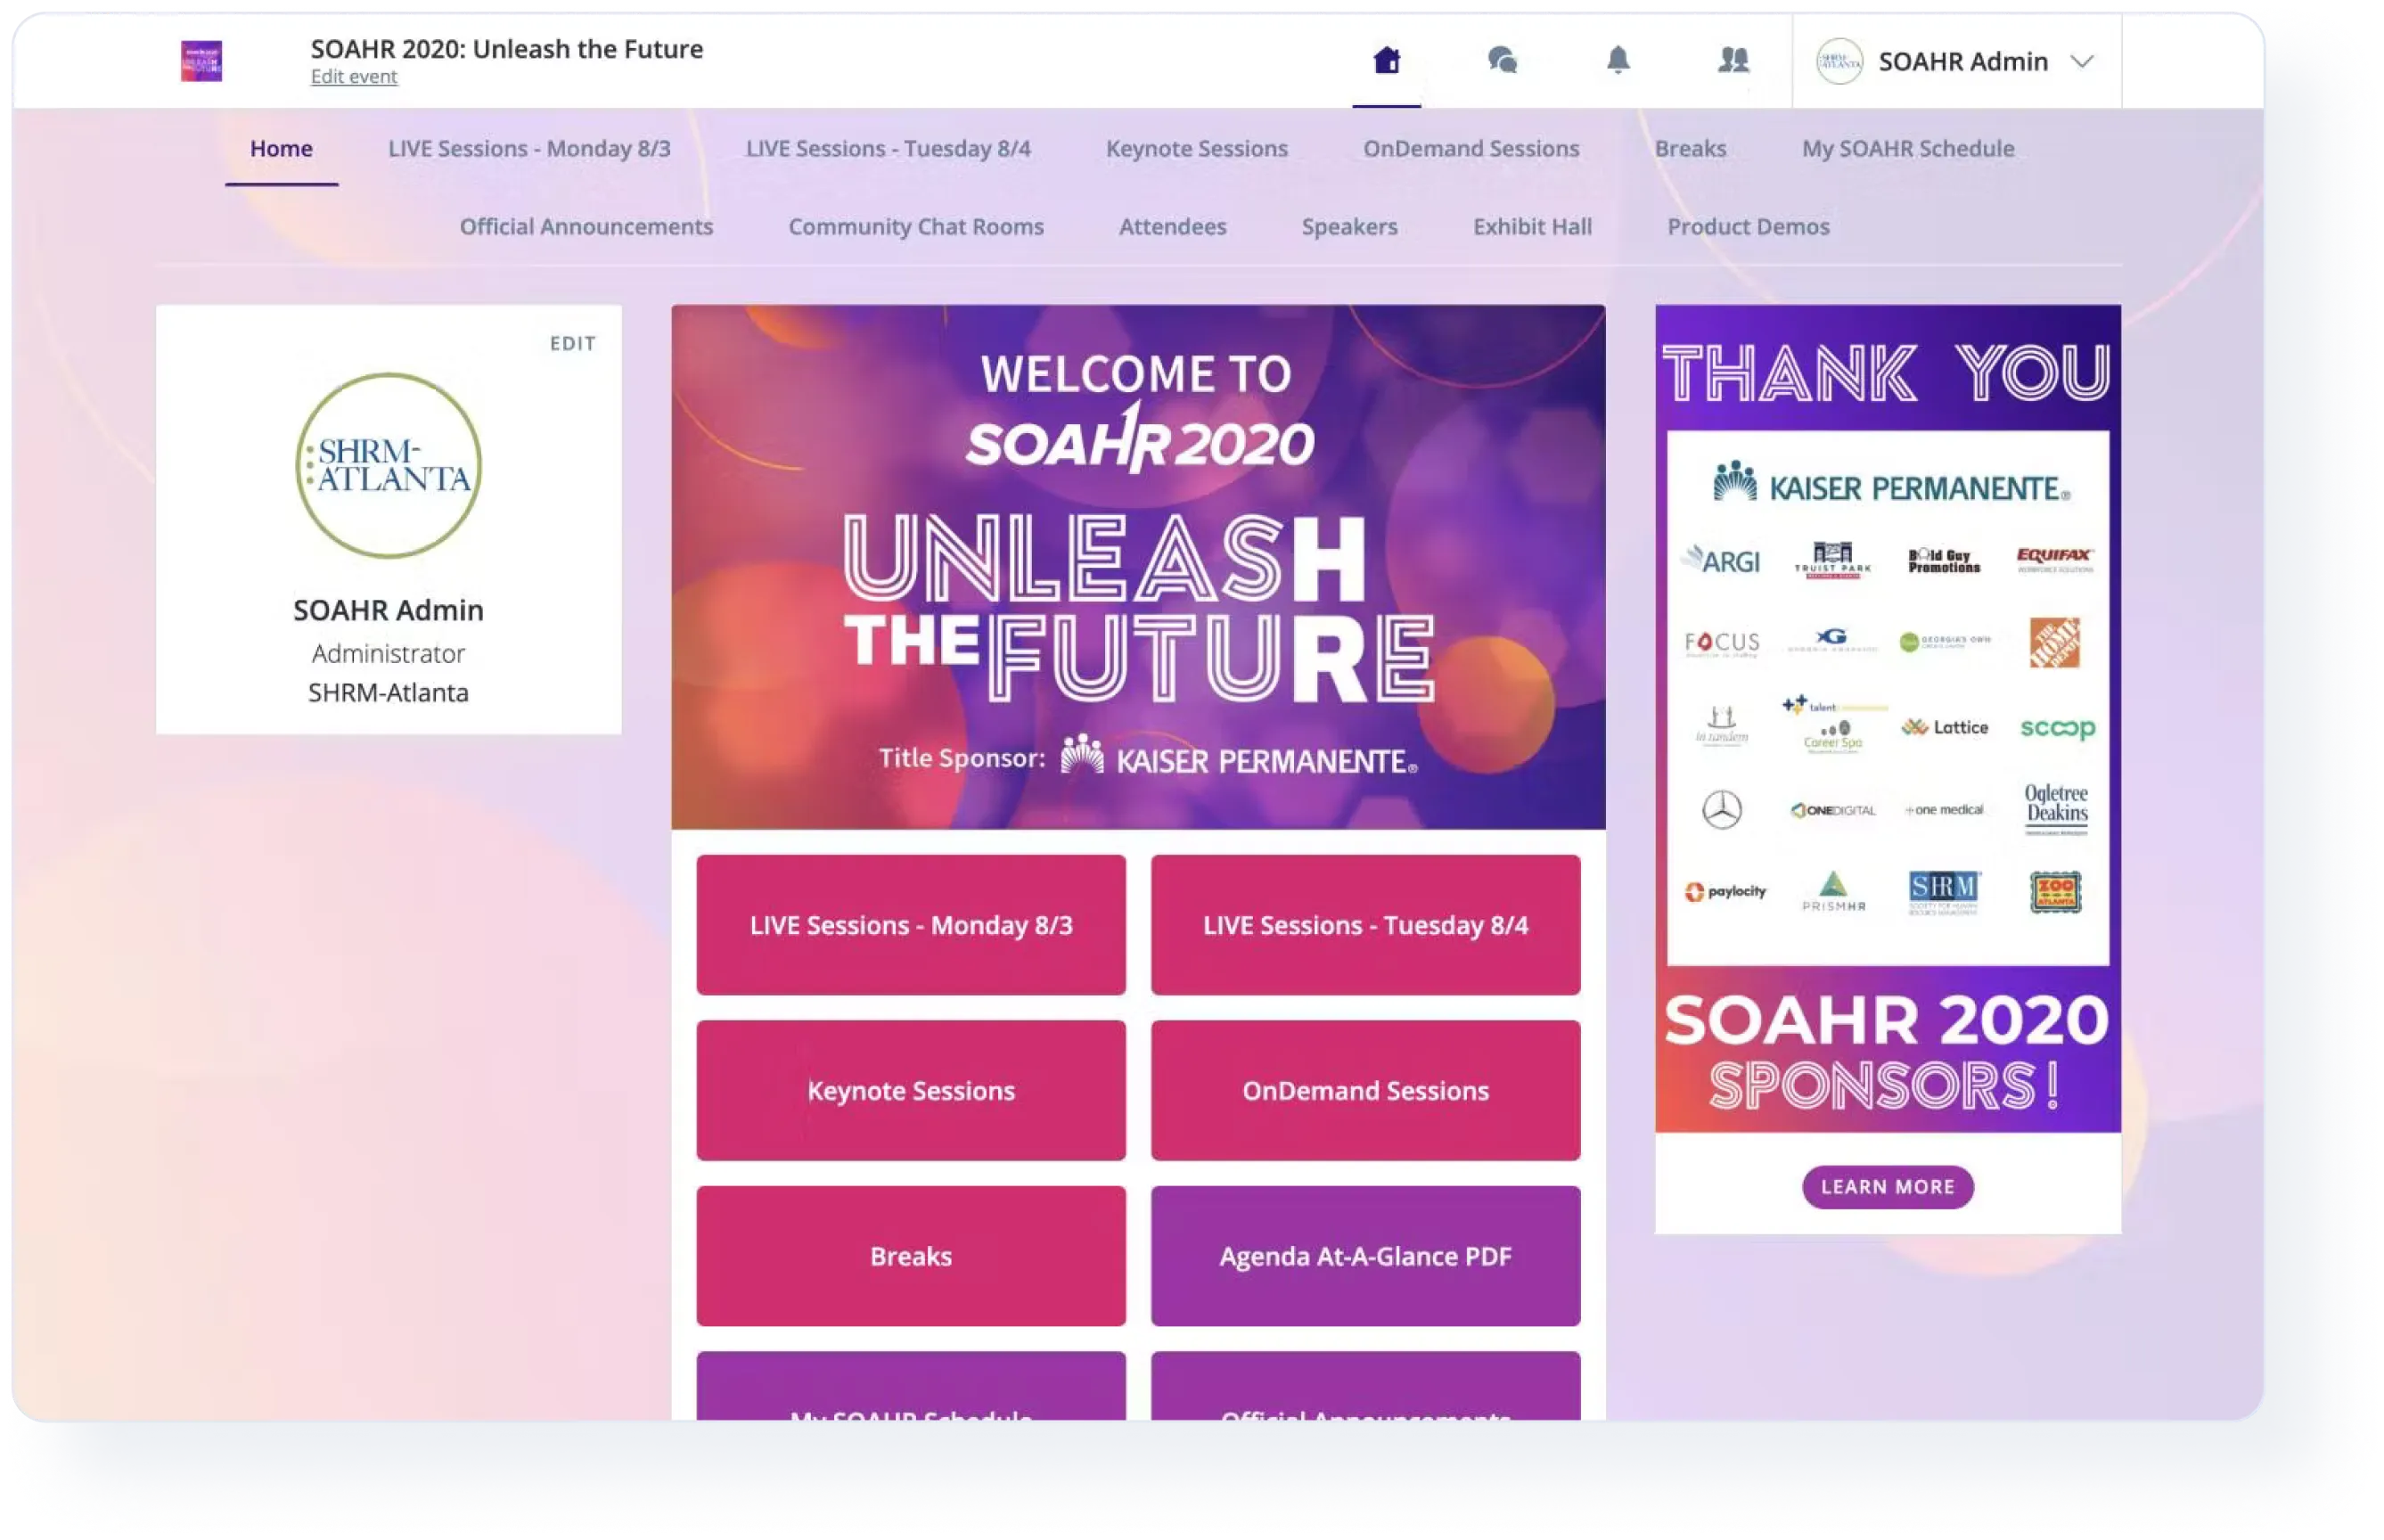Go to Community Chat Rooms tab
2384x1540 pixels.
915,226
